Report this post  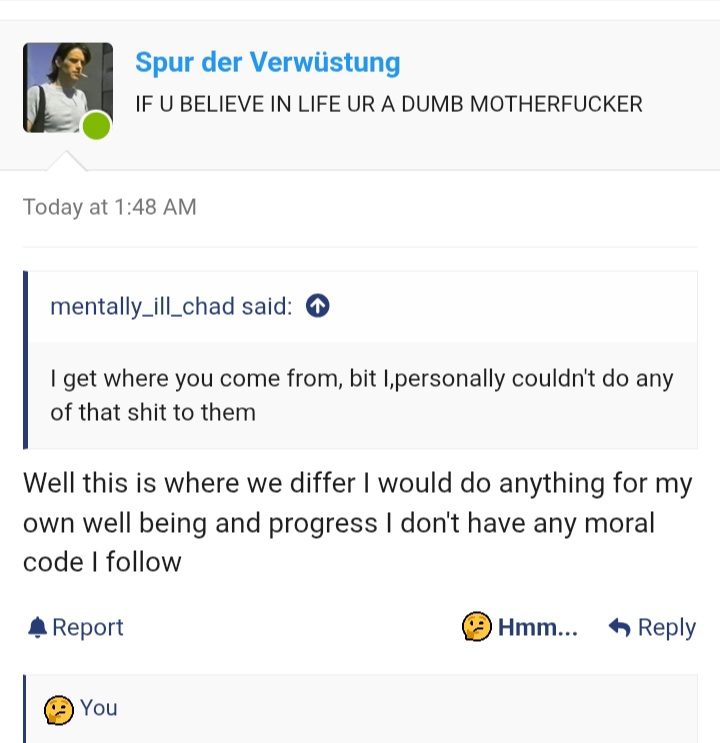tap(76, 627)
